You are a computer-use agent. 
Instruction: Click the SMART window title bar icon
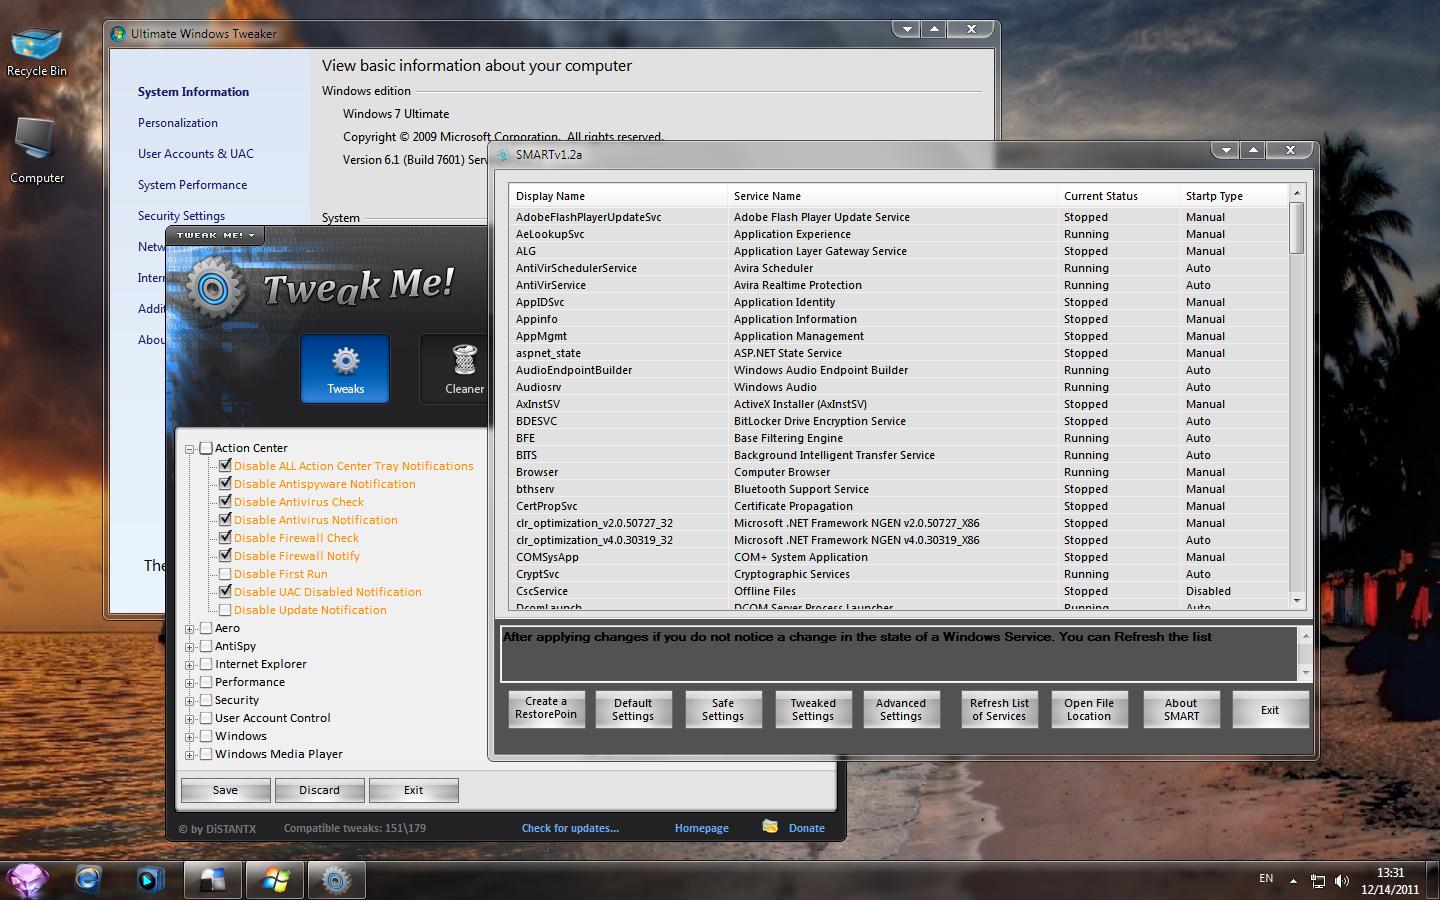503,155
